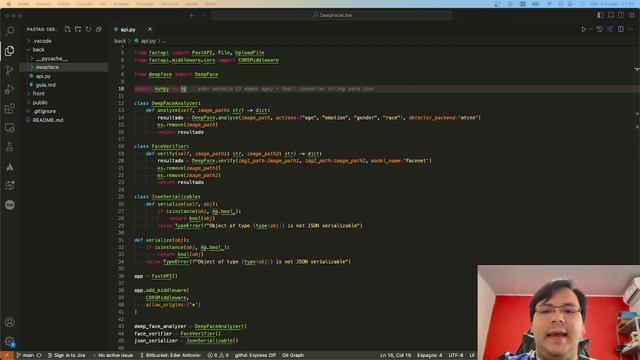The width and height of the screenshot is (640, 360).
Task: Open editor More Actions ellipsis
Action: (631, 29)
